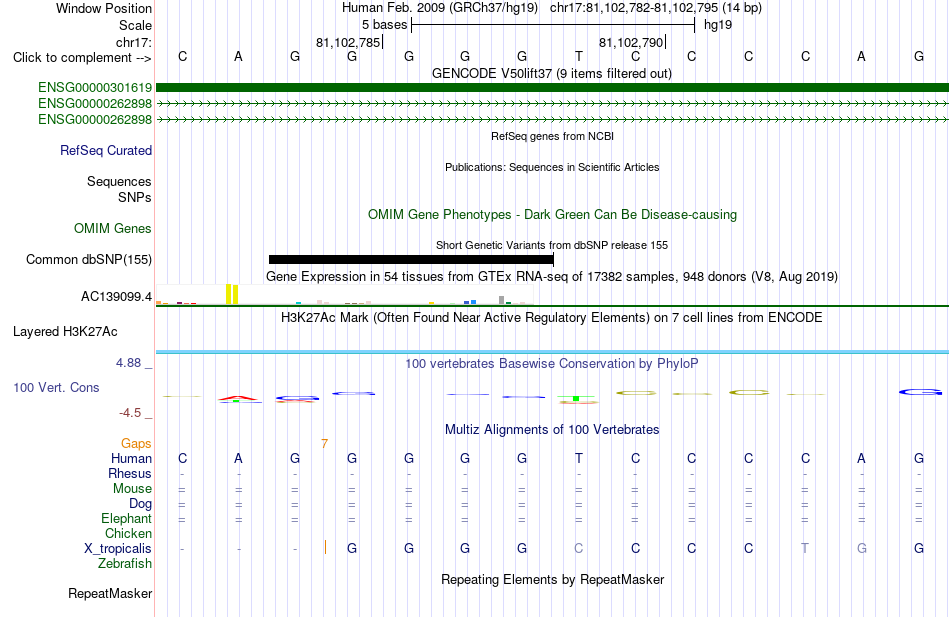Image resolution: width=950 pixels, height=617 pixels.
Task: Click the faded T base in X_tropicalis row
Action: 805,548
